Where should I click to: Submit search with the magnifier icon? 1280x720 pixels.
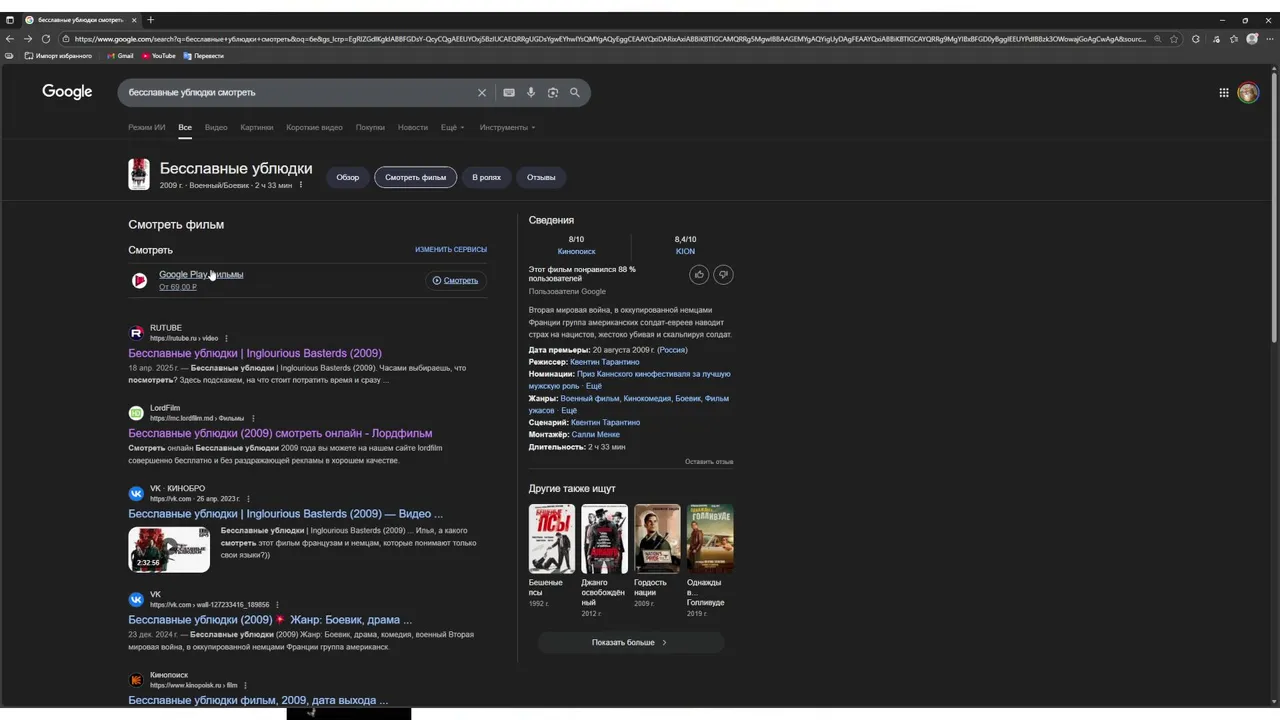click(575, 92)
